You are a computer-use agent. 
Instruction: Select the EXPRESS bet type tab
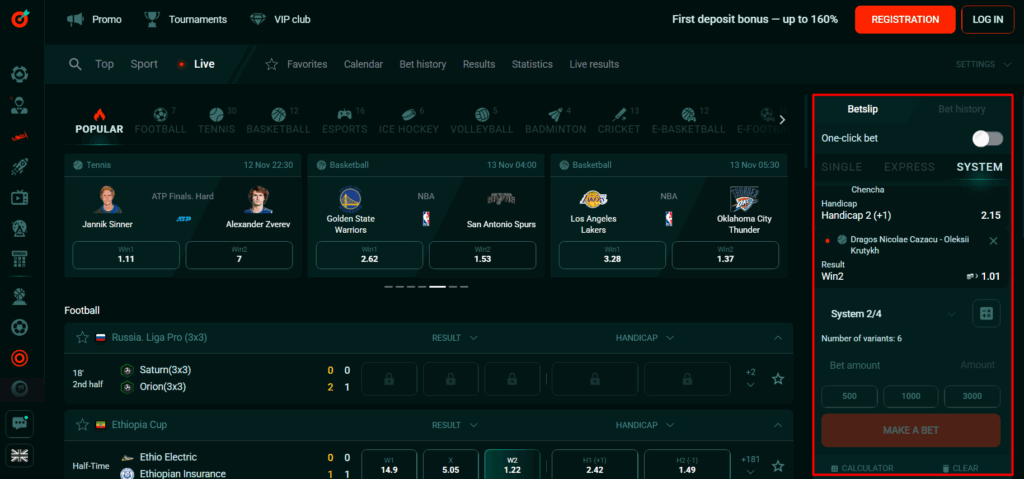point(909,167)
